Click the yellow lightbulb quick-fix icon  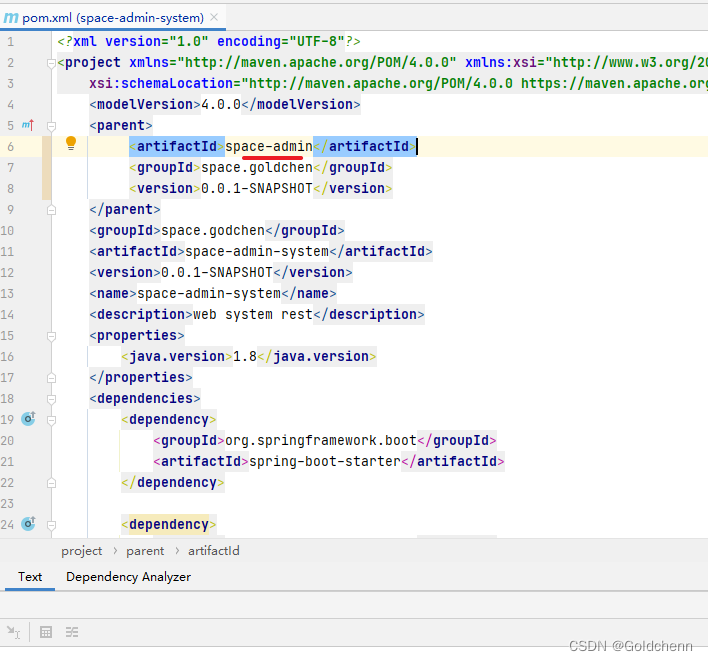click(x=71, y=143)
